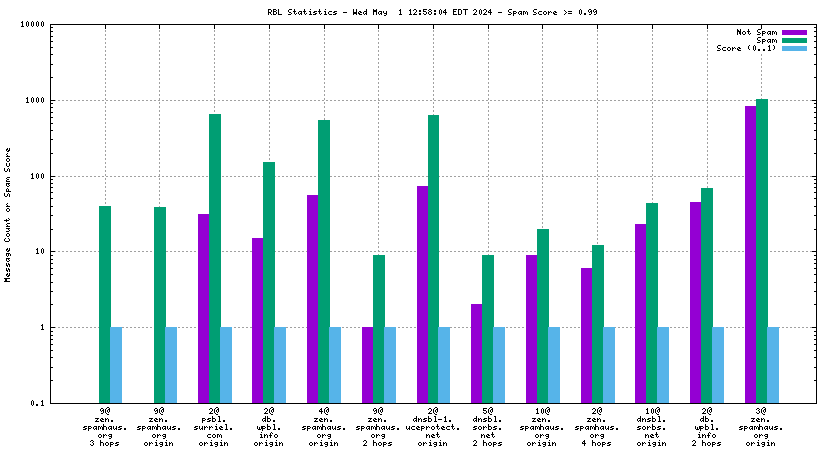The height and width of the screenshot is (468, 832).
Task: Select the purple bar for dnsbl.sorbs.net 2 hops
Action: (x=477, y=353)
